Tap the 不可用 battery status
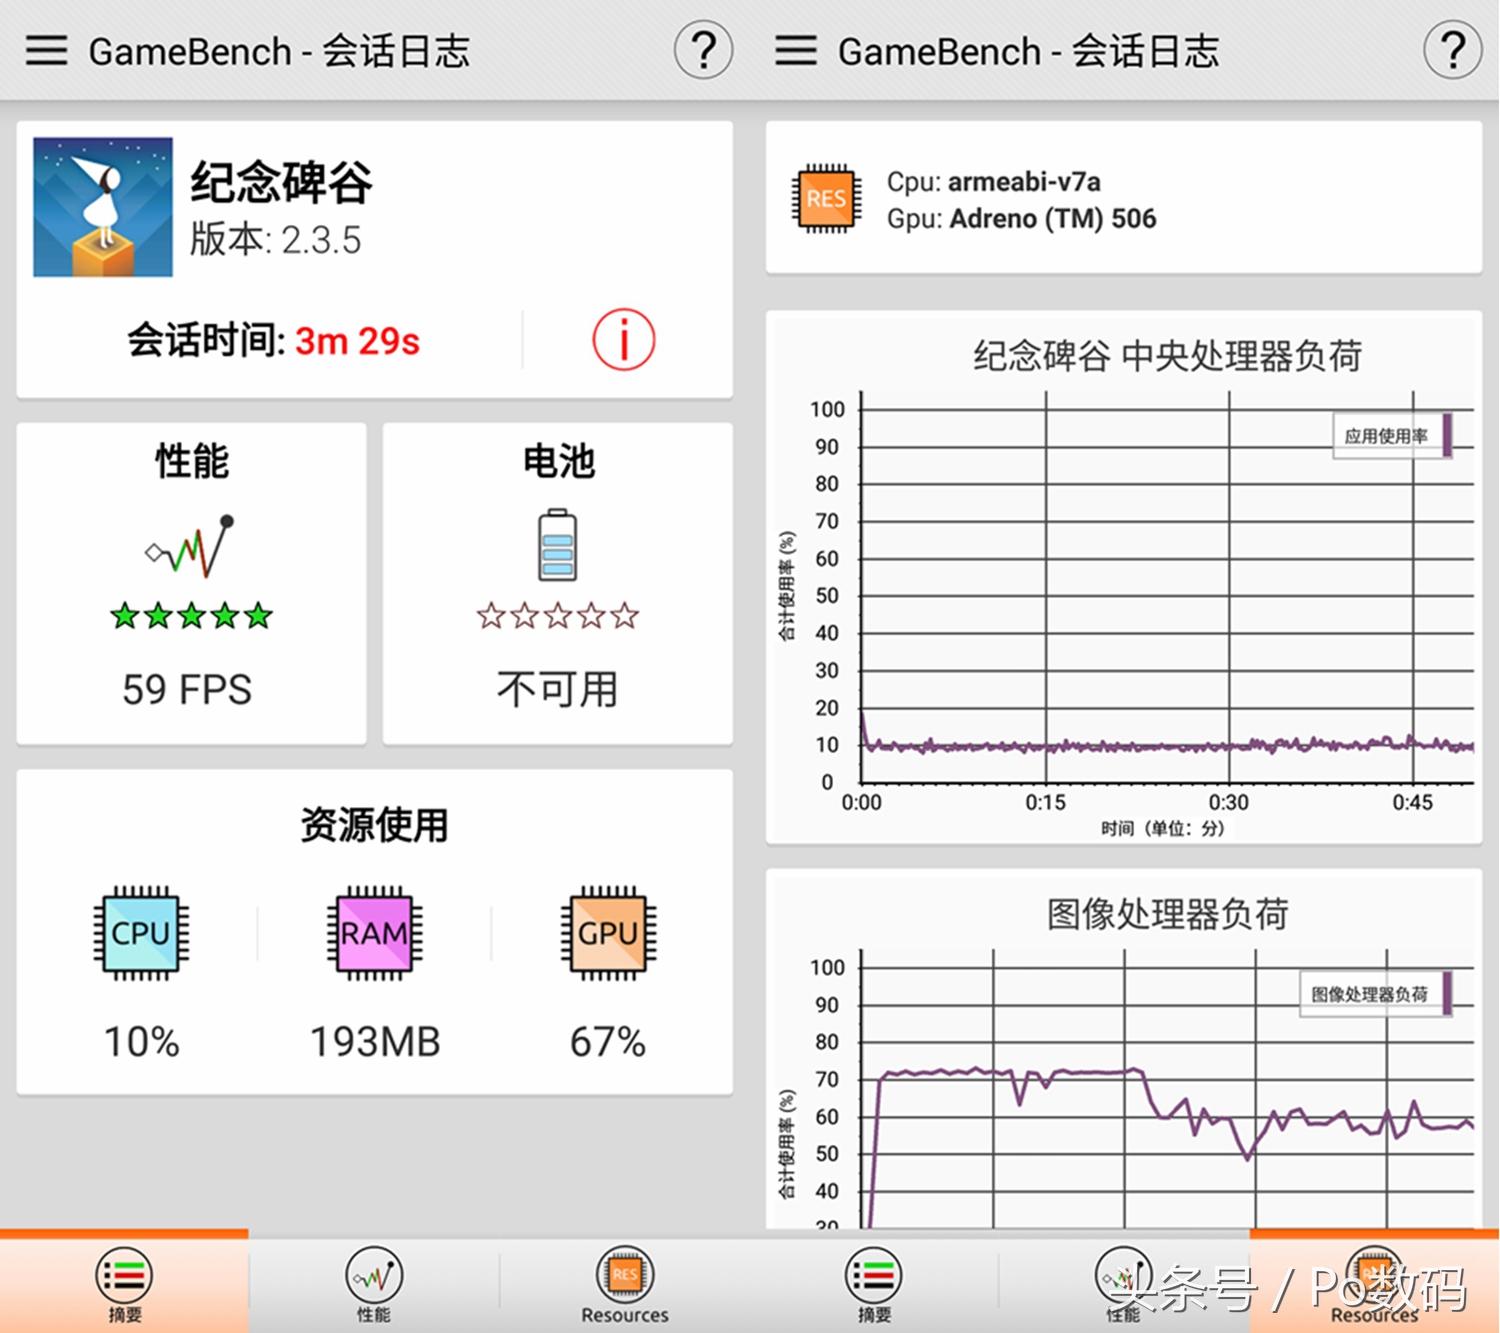 click(x=557, y=689)
